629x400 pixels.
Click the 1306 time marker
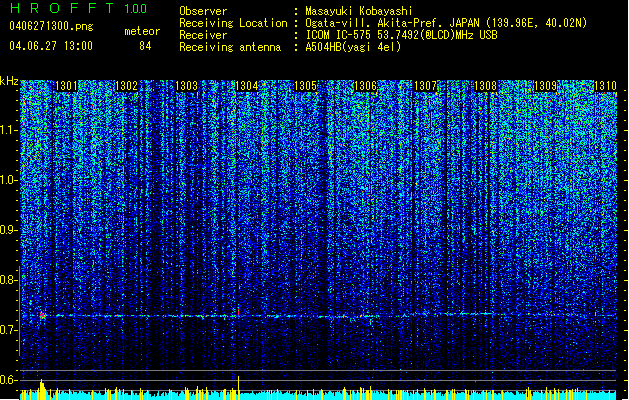click(x=365, y=86)
